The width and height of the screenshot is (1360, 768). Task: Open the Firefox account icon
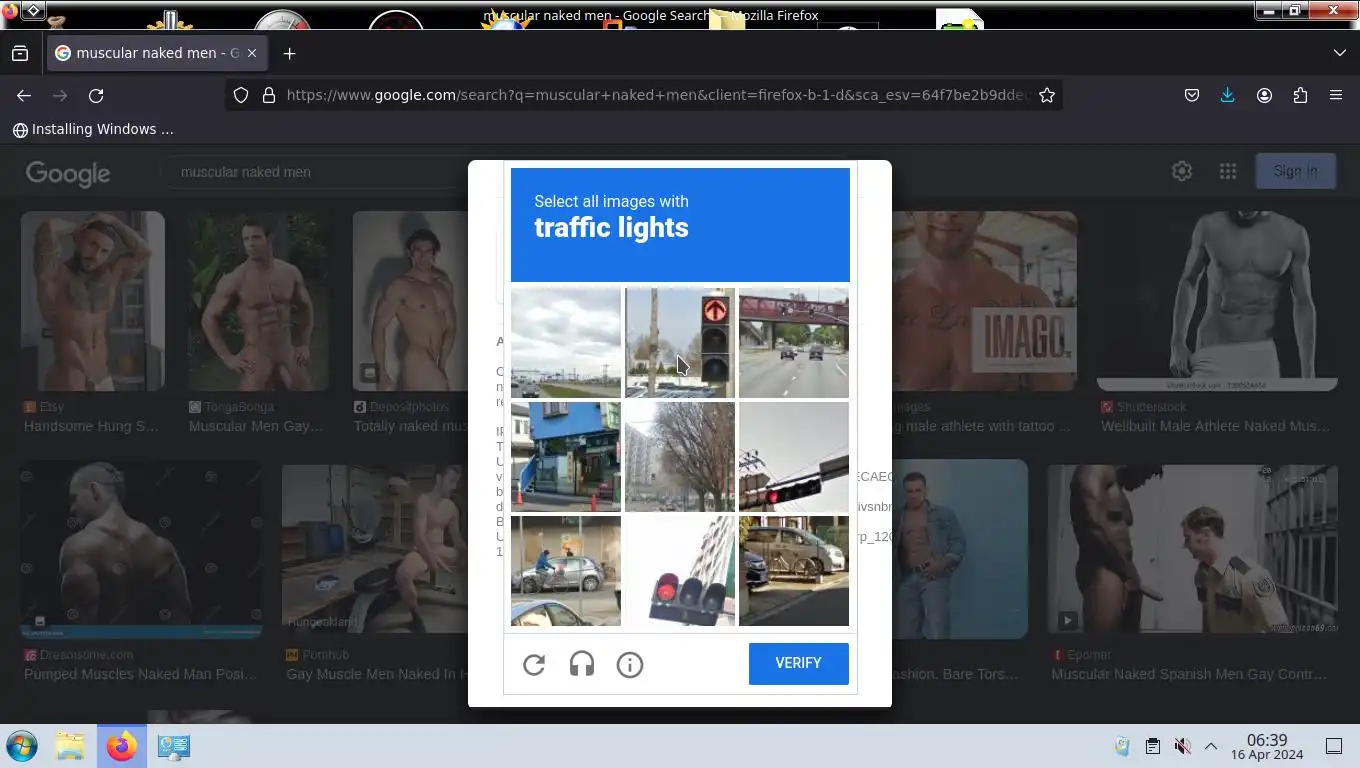(x=1264, y=95)
